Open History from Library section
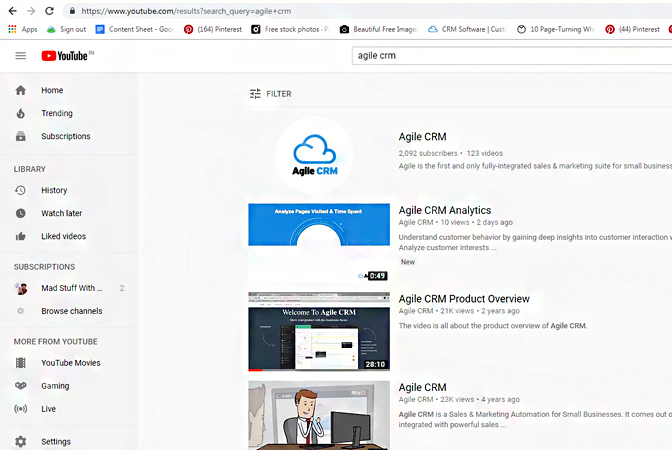Image resolution: width=672 pixels, height=450 pixels. coord(54,190)
